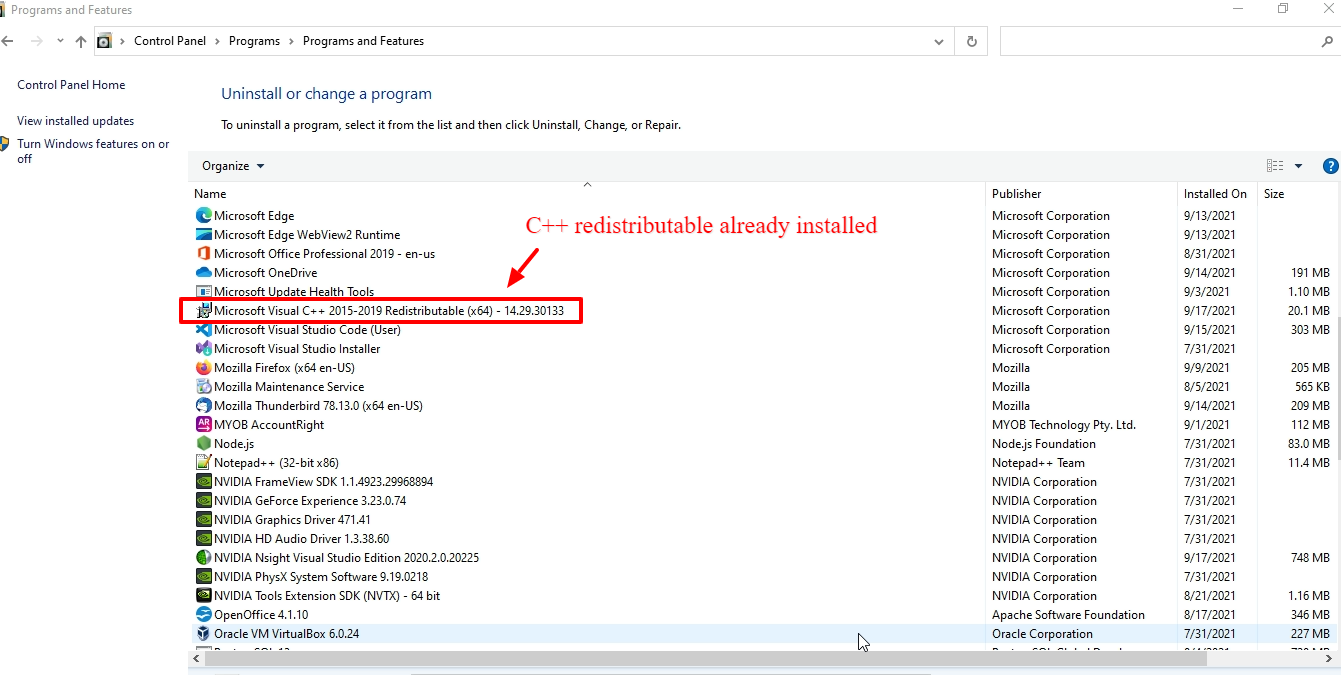1341x675 pixels.
Task: Click the Mozilla Maintenance Service icon
Action: coord(204,386)
